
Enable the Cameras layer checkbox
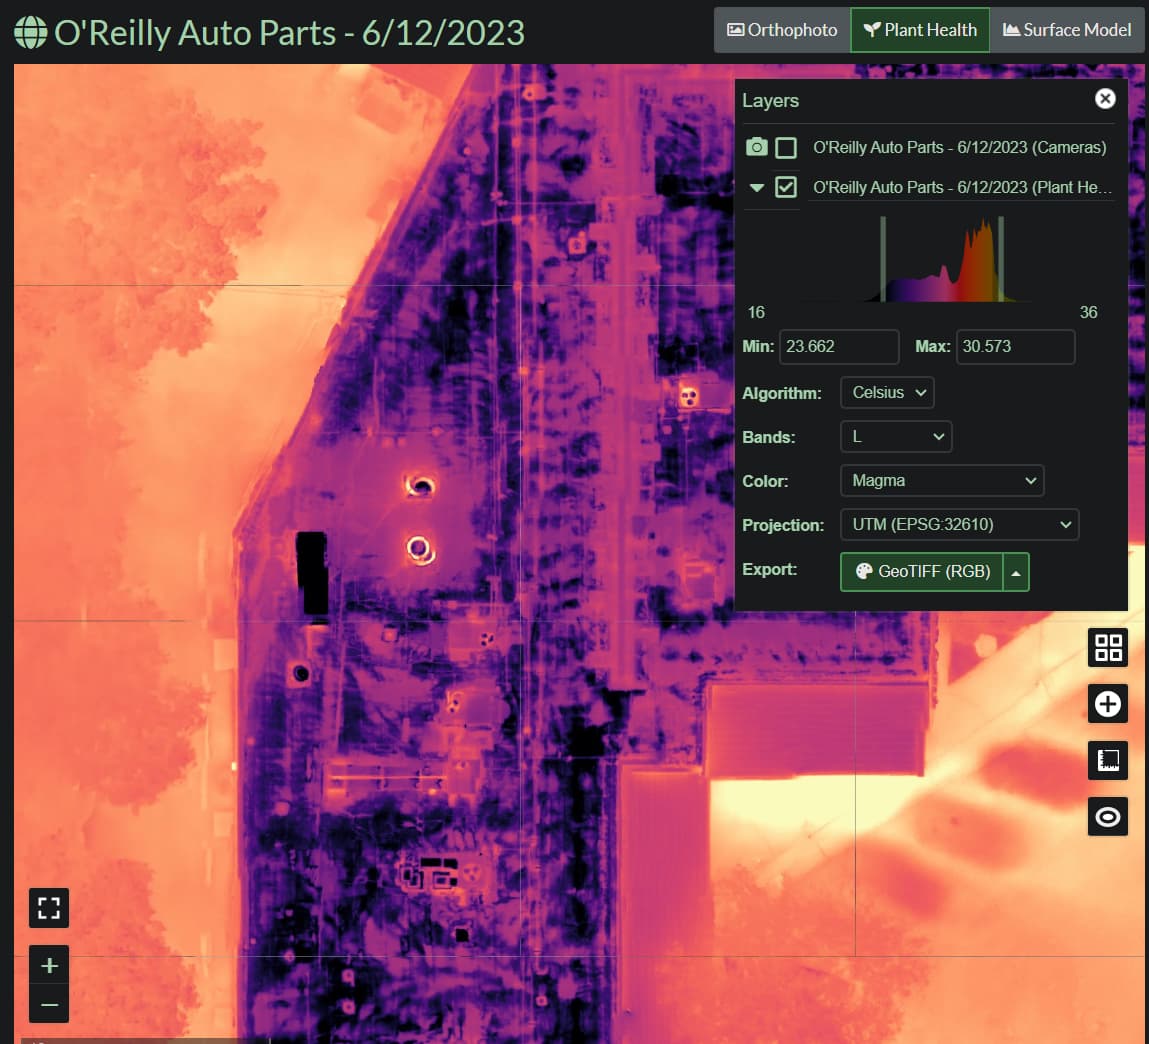pyautogui.click(x=786, y=147)
